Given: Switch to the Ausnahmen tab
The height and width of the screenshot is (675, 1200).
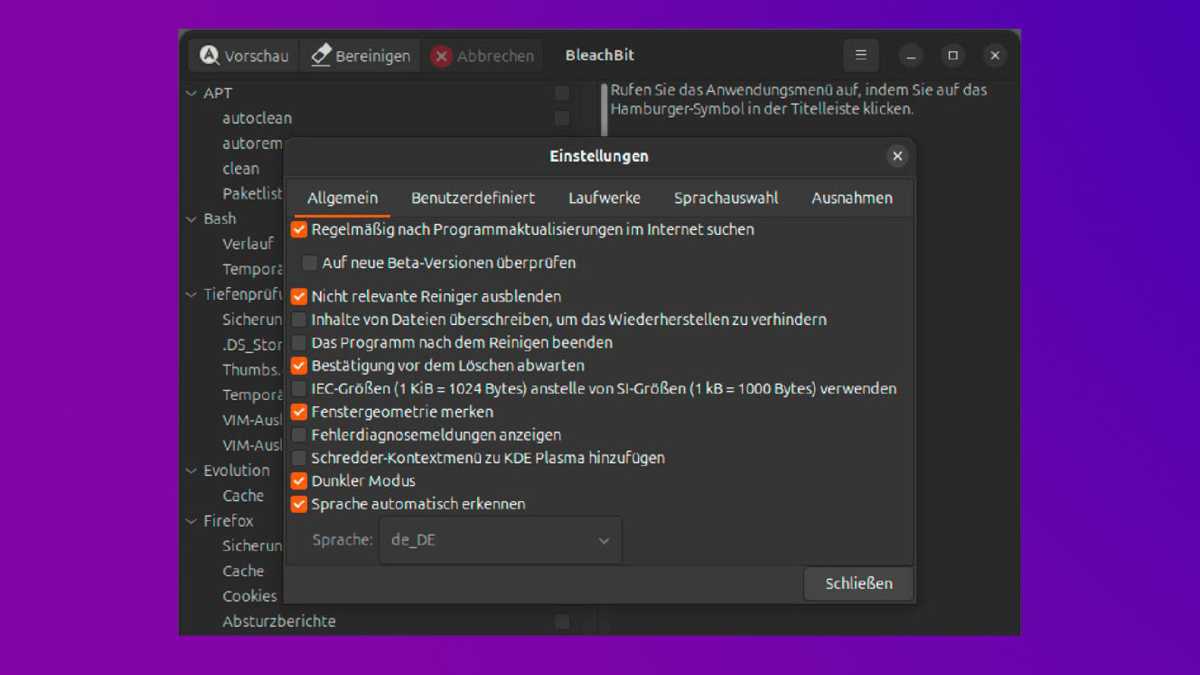Looking at the screenshot, I should [852, 198].
